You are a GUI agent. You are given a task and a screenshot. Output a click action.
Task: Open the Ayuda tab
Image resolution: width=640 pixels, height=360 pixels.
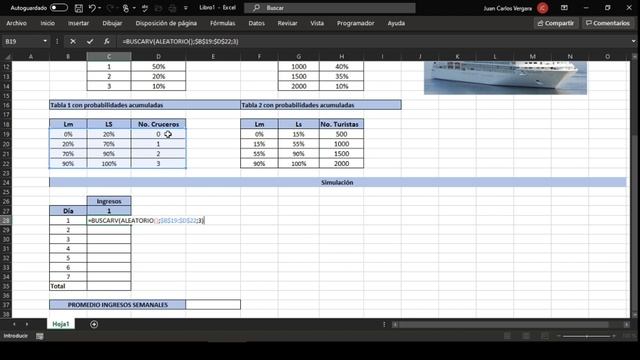tap(396, 23)
